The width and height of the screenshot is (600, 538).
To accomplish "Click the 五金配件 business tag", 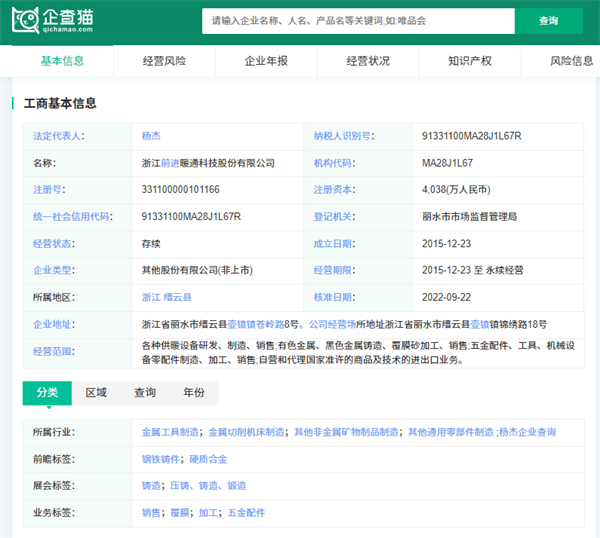I will tap(245, 513).
